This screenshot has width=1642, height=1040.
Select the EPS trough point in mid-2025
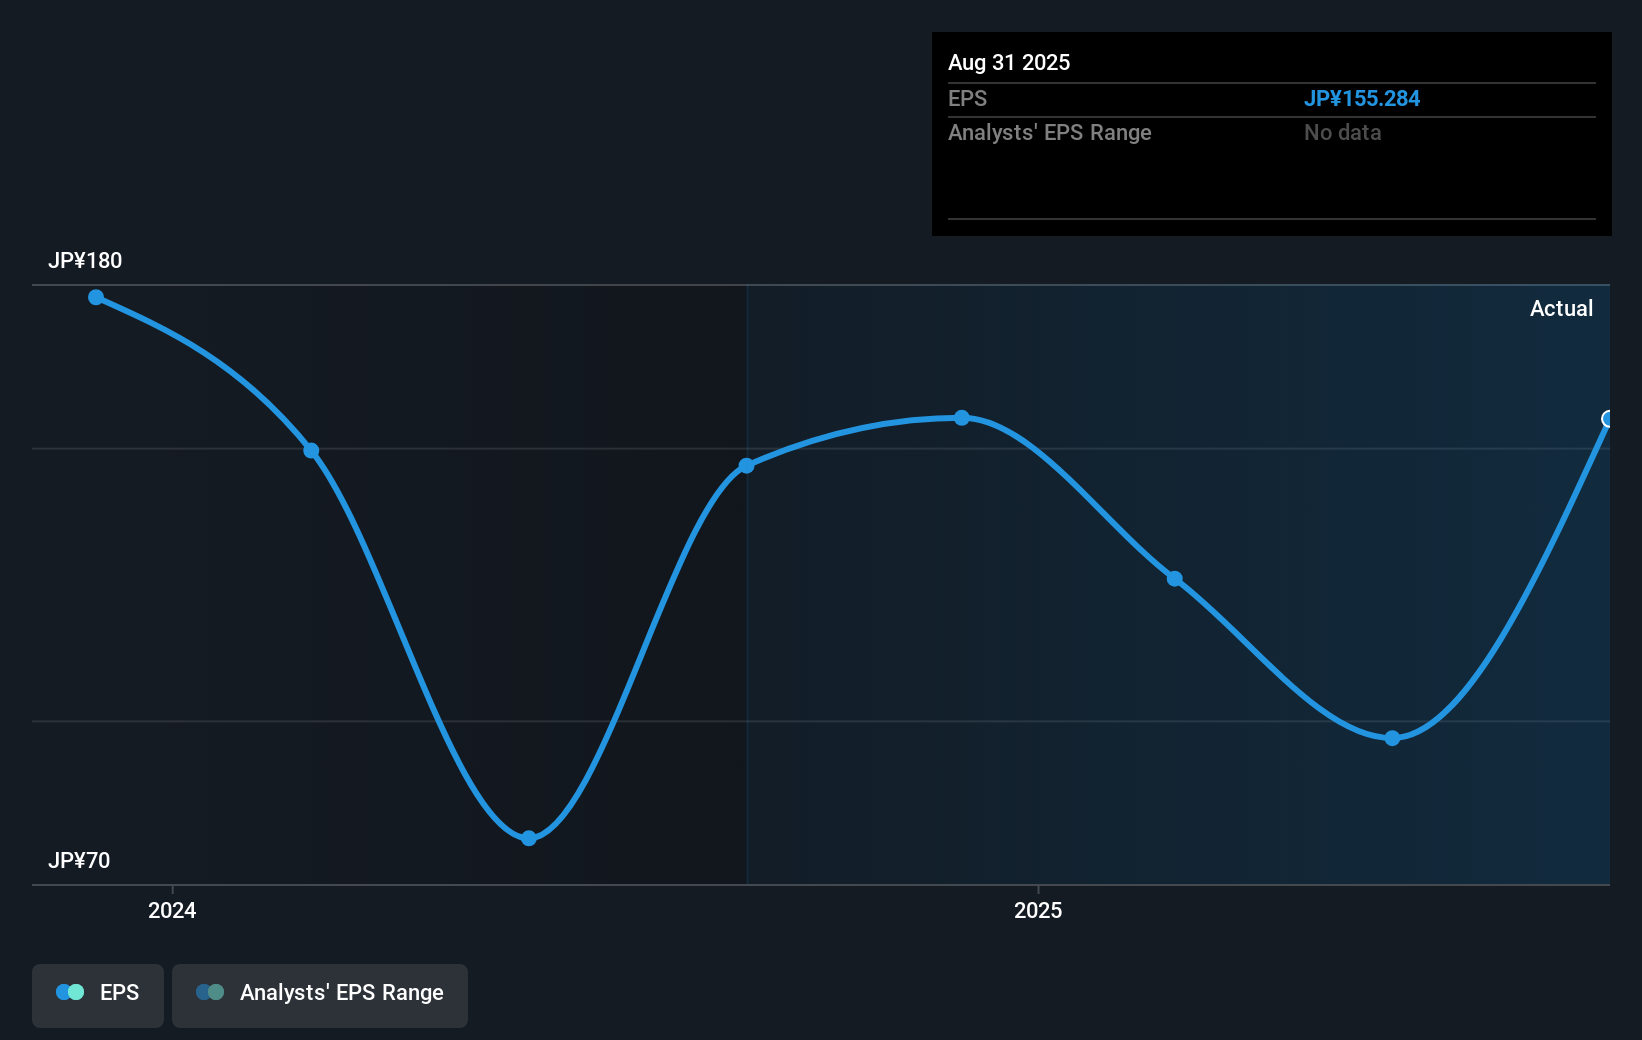(x=1392, y=738)
